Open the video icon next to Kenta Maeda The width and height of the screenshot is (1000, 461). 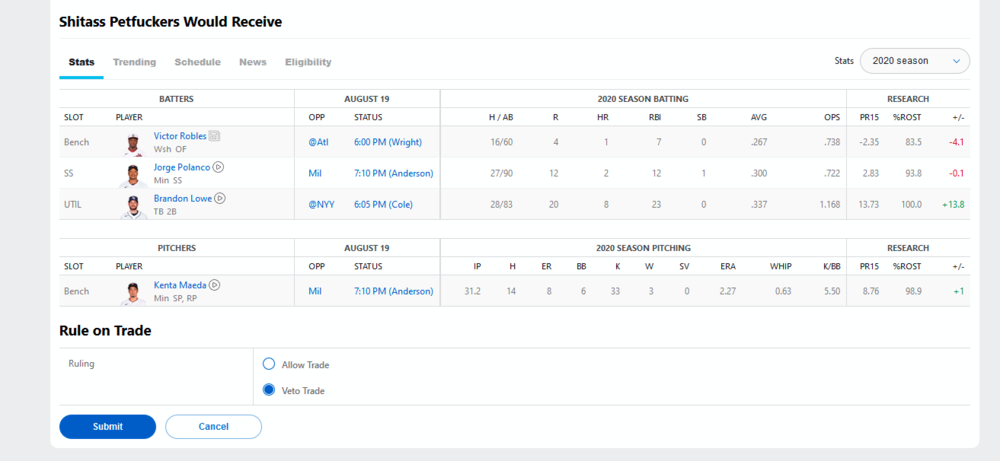coord(215,285)
